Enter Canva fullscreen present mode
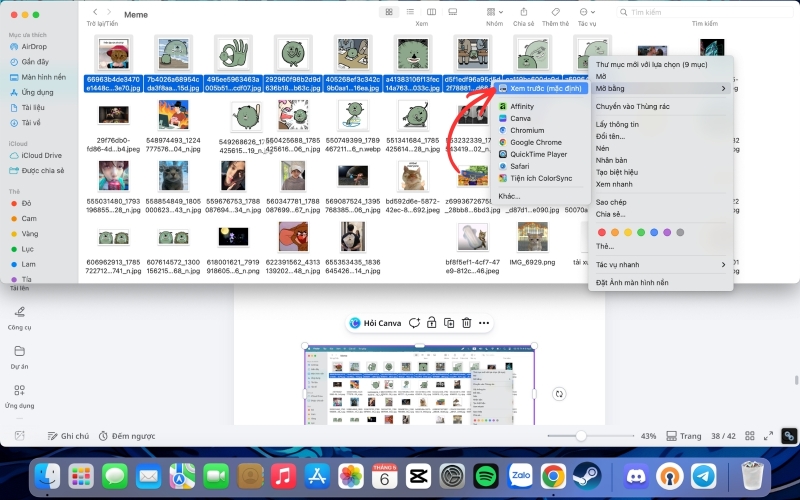800x500 pixels. point(768,436)
